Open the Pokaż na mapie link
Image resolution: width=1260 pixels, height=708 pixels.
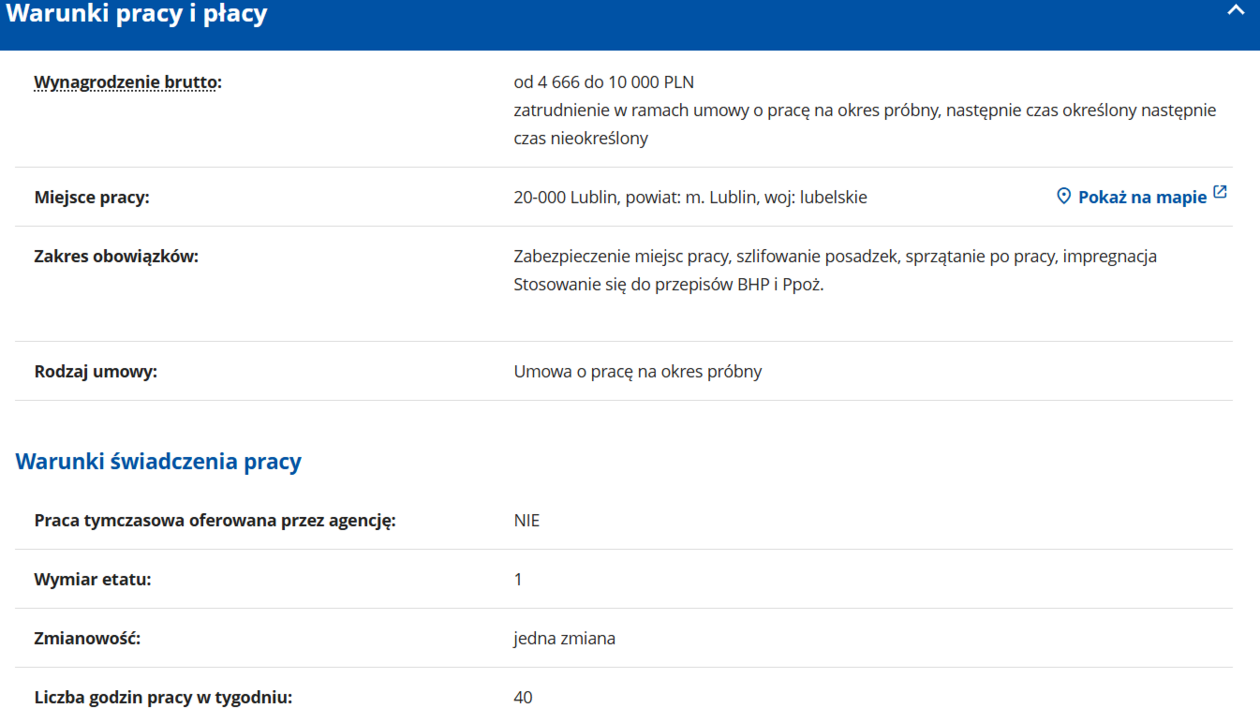click(1142, 197)
